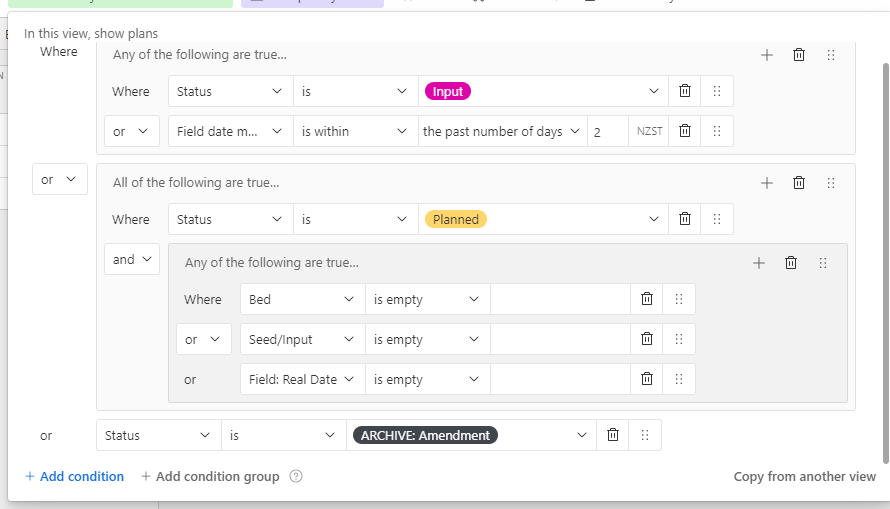890x509 pixels.
Task: Open value dropdown showing ARCHIVE: Amendment
Action: pos(471,435)
